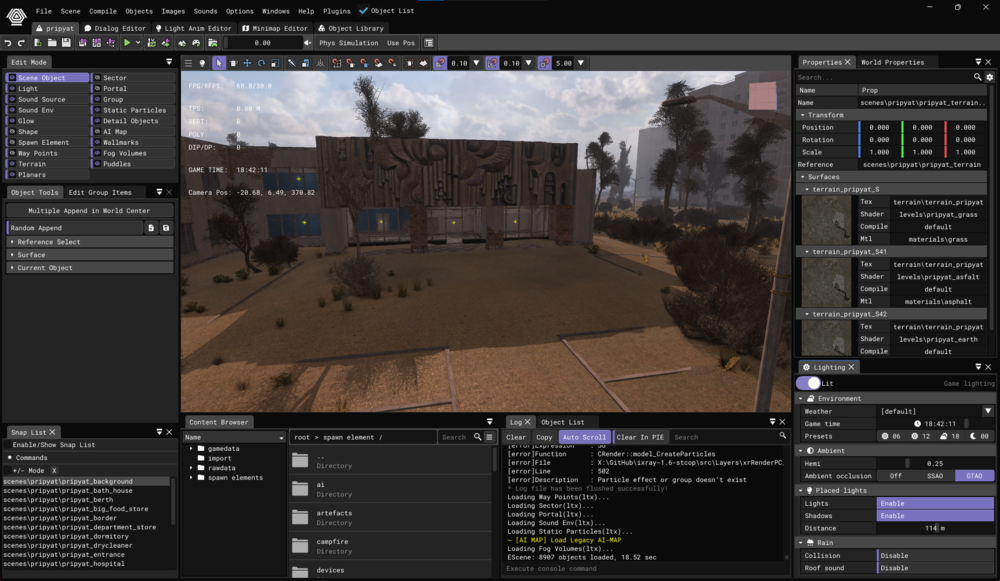Collapse the Transform section in Properties
This screenshot has width=1000, height=581.
(804, 115)
